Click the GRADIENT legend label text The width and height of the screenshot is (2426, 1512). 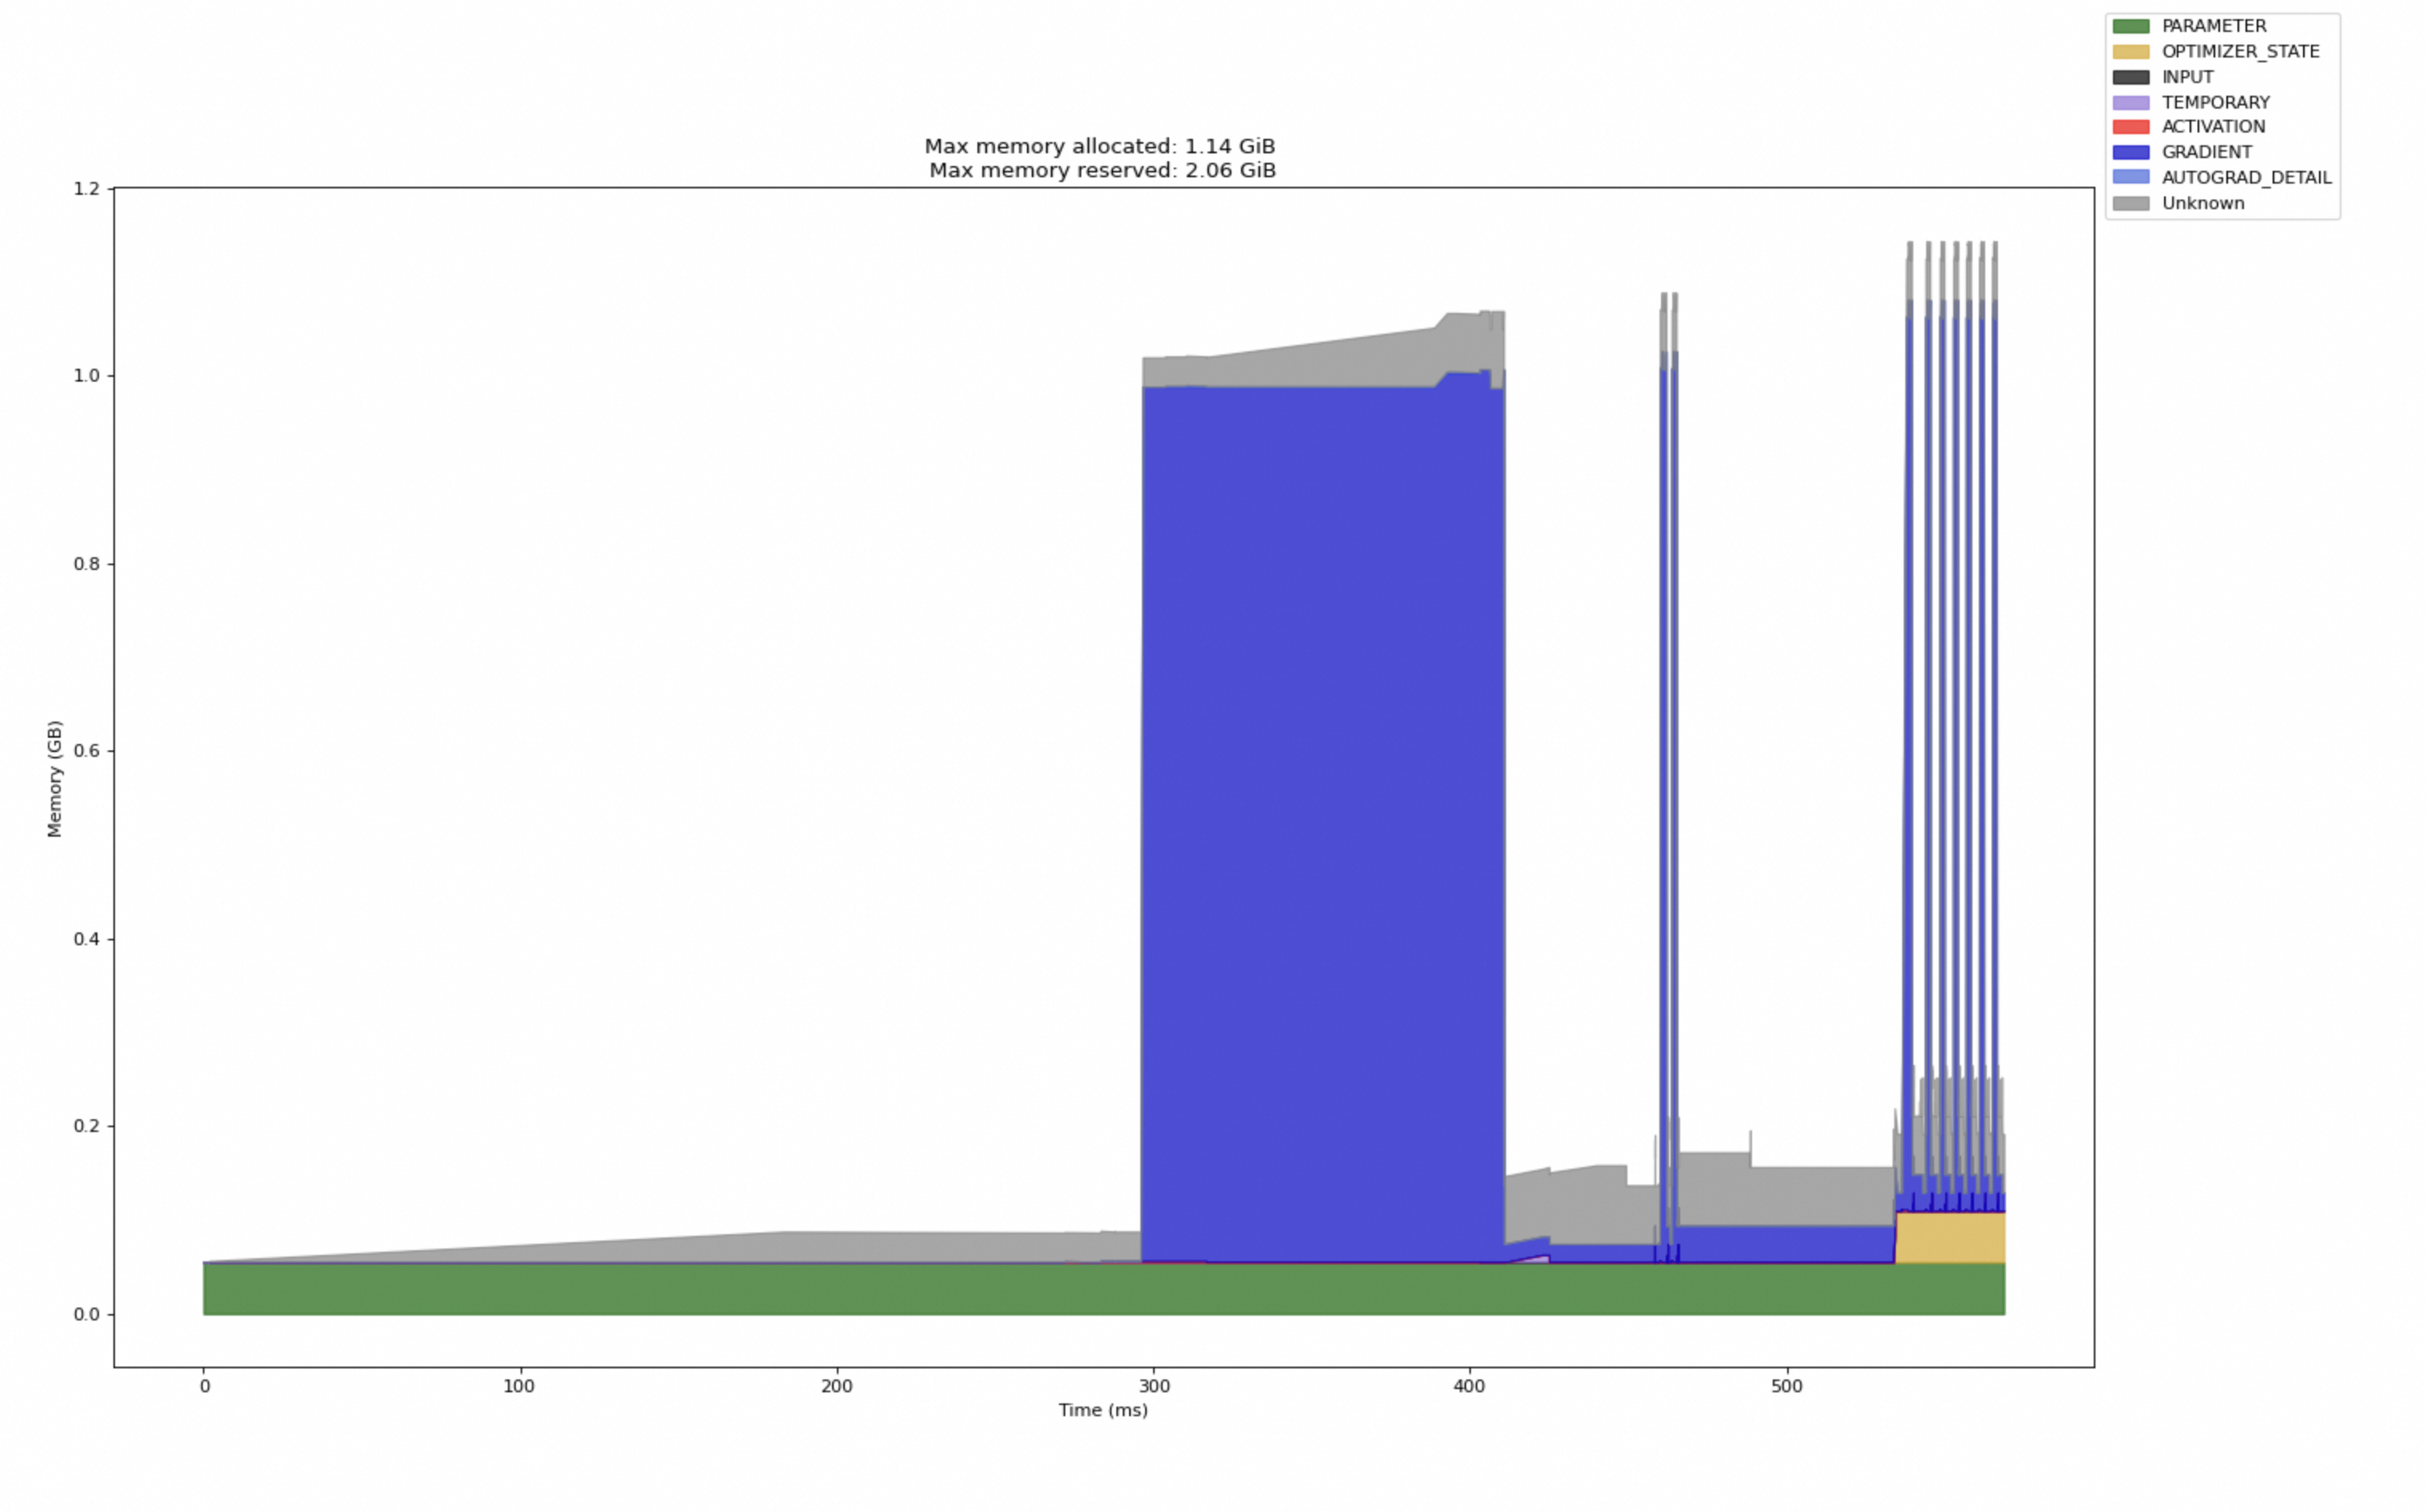point(2207,152)
